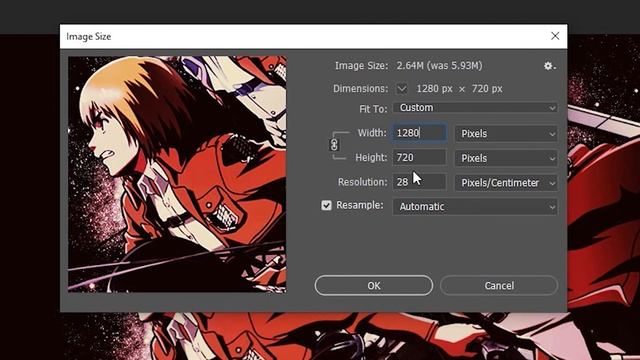Open the Fit To Custom dropdown

coord(475,108)
